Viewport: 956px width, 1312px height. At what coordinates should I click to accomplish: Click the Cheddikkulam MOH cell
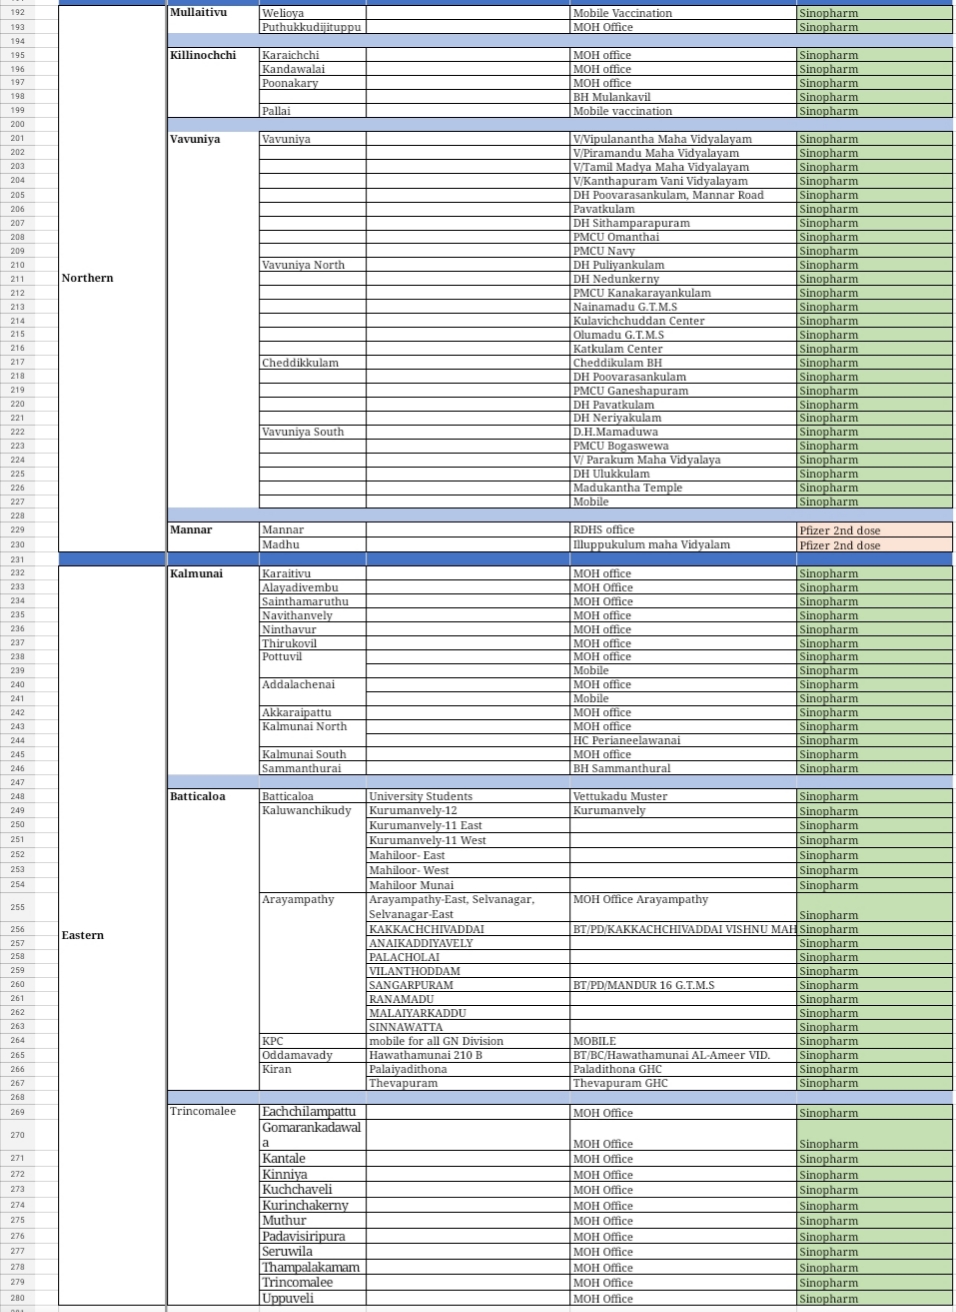(x=313, y=363)
